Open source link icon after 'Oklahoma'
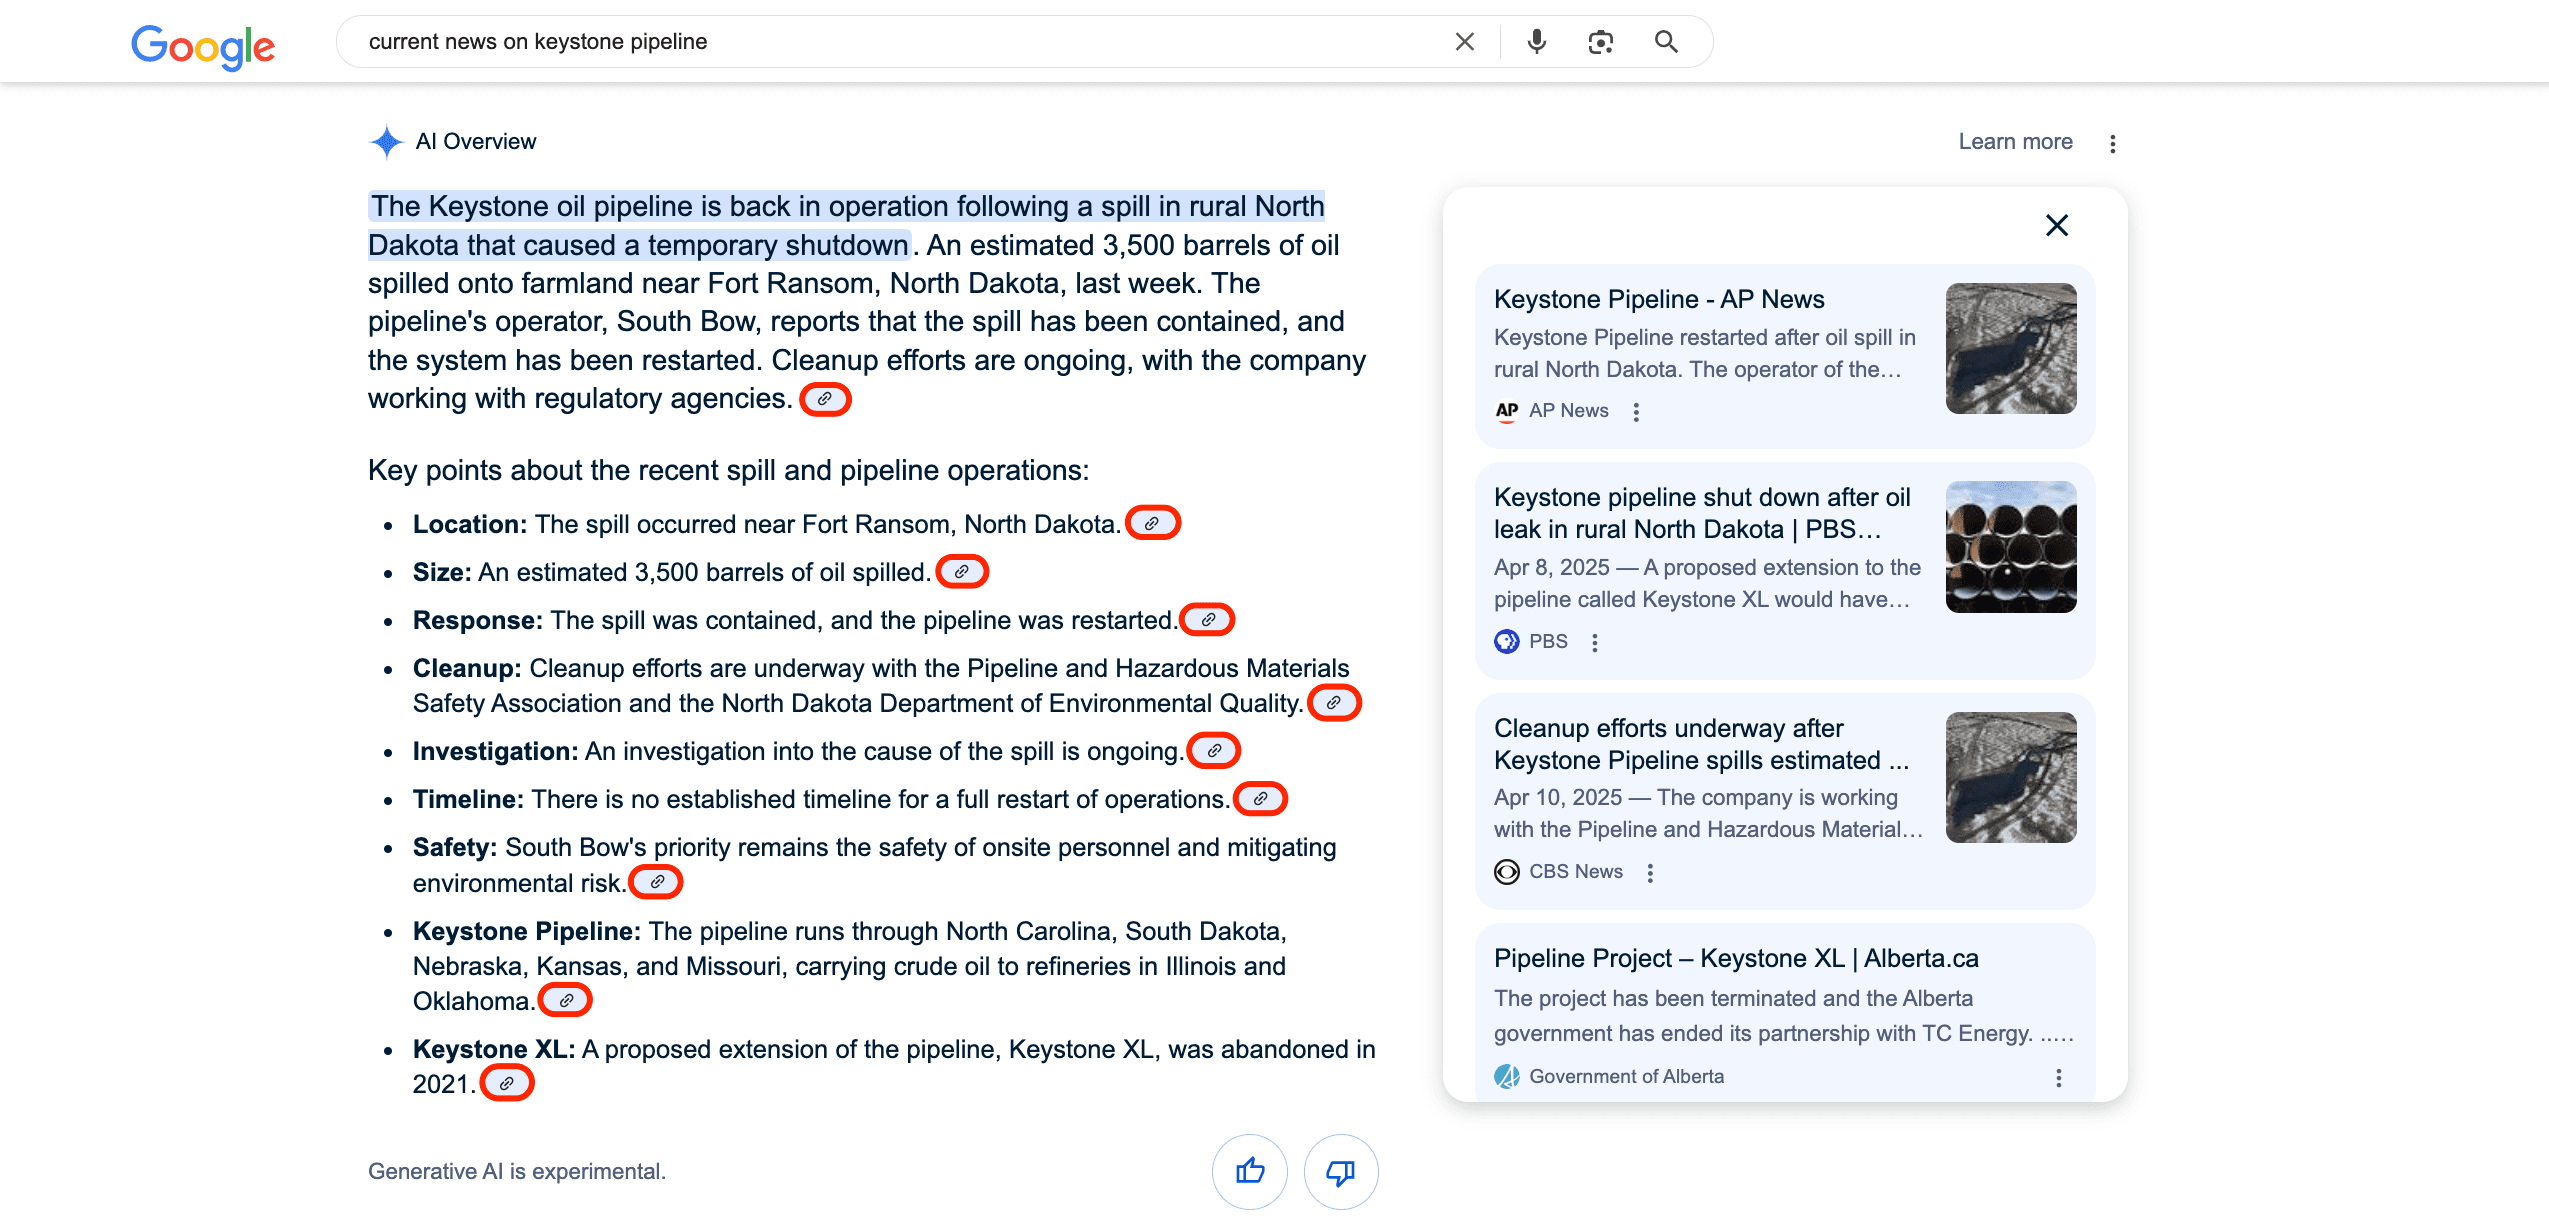 [565, 1000]
